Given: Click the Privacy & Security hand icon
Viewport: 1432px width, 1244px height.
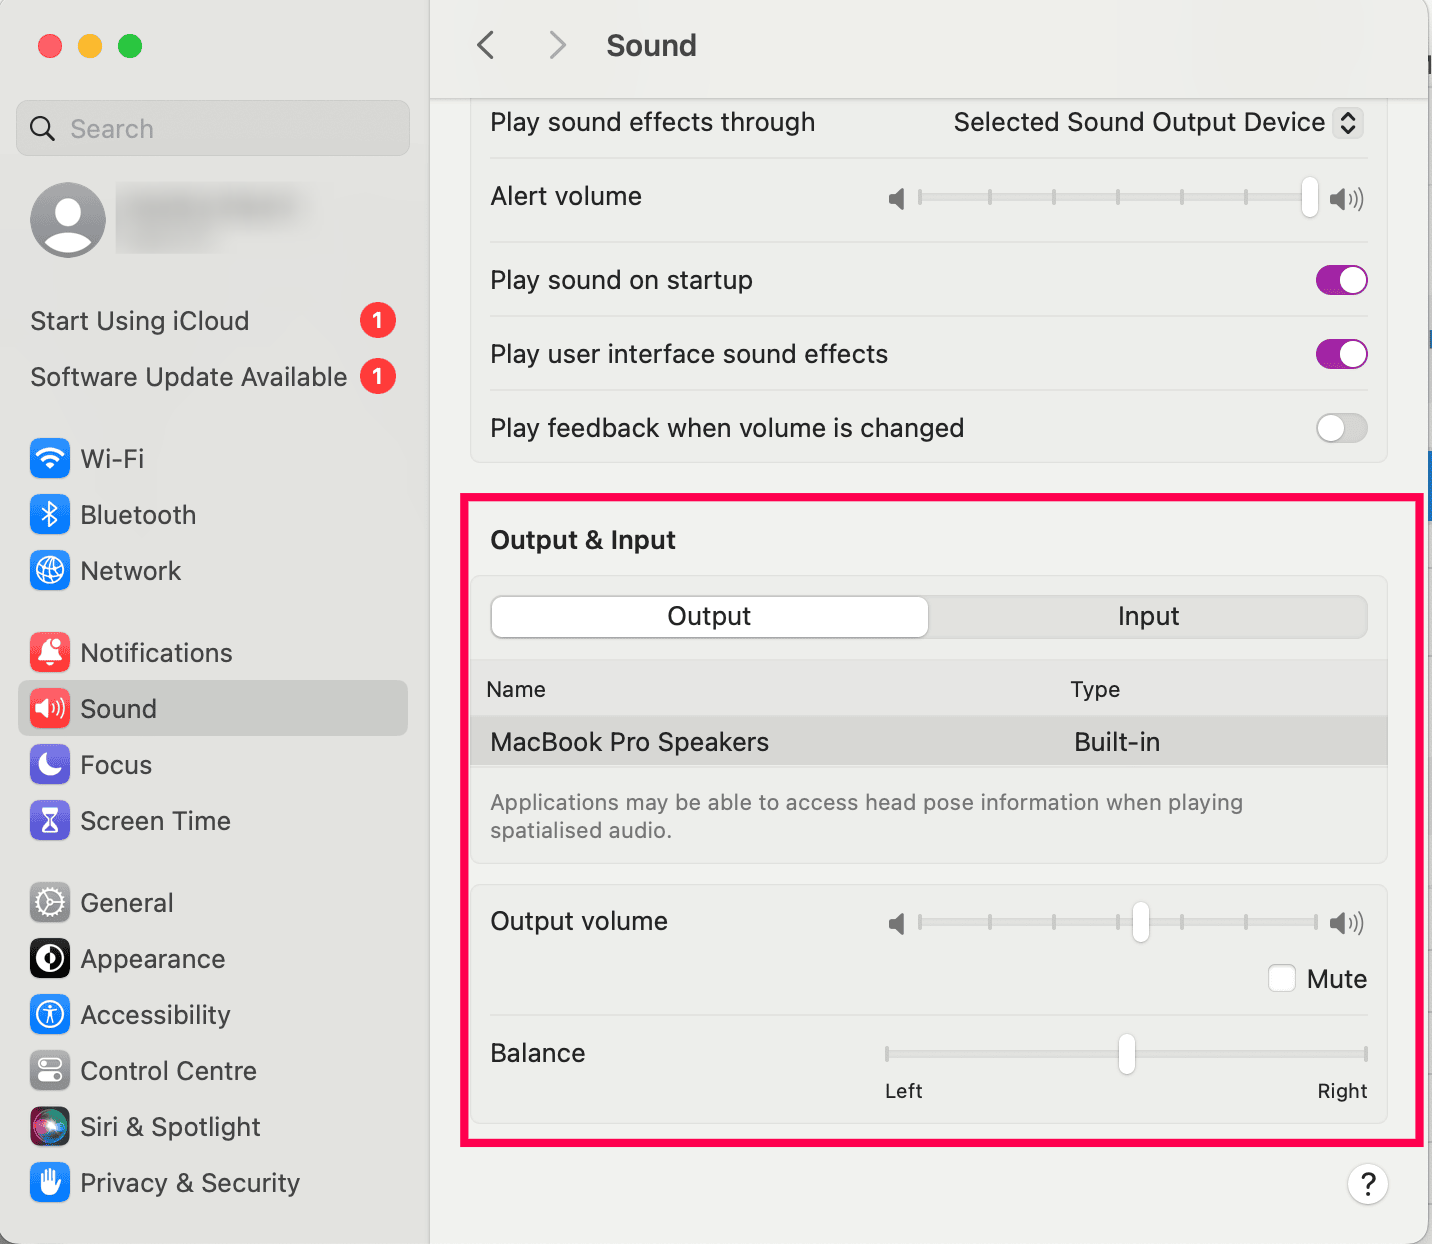Looking at the screenshot, I should coord(50,1183).
